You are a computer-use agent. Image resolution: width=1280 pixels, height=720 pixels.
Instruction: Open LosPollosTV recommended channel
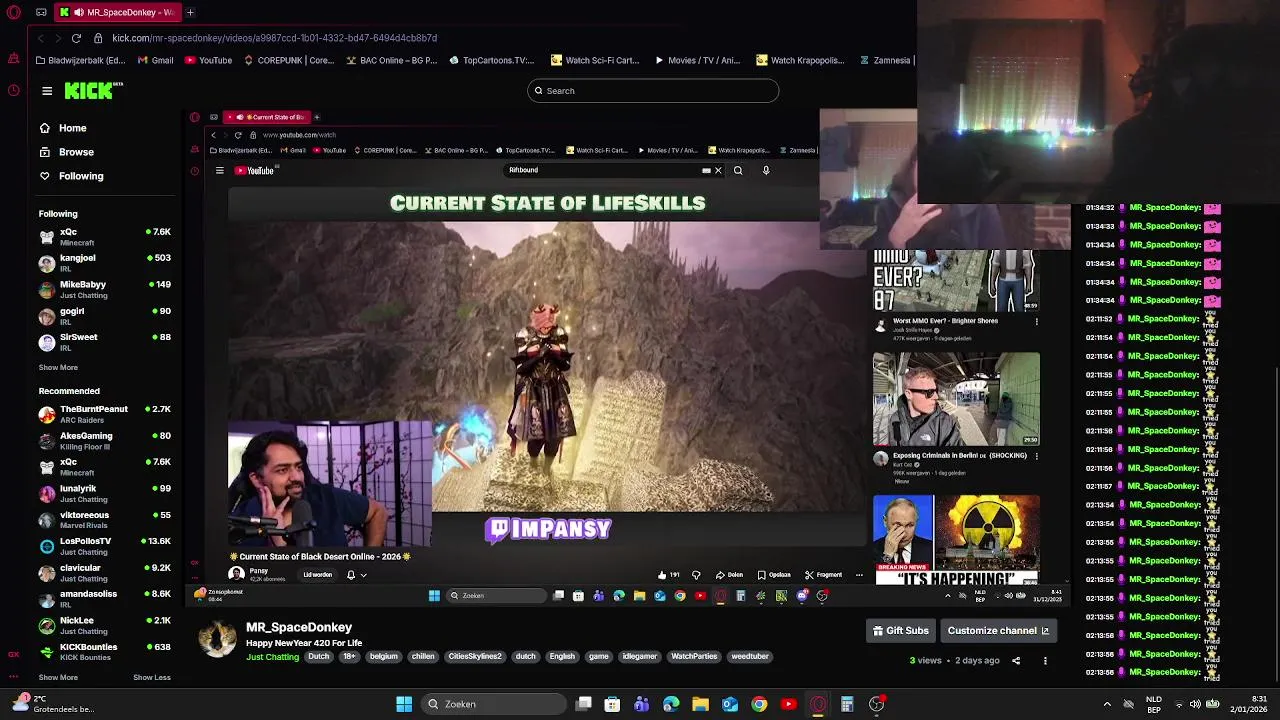pos(105,546)
